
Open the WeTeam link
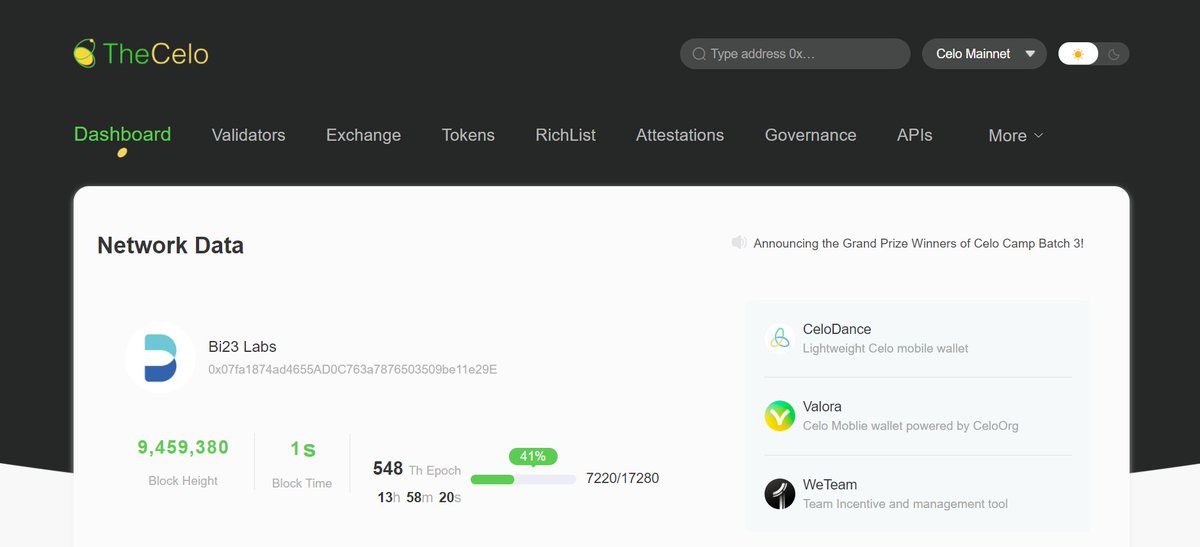tap(829, 485)
